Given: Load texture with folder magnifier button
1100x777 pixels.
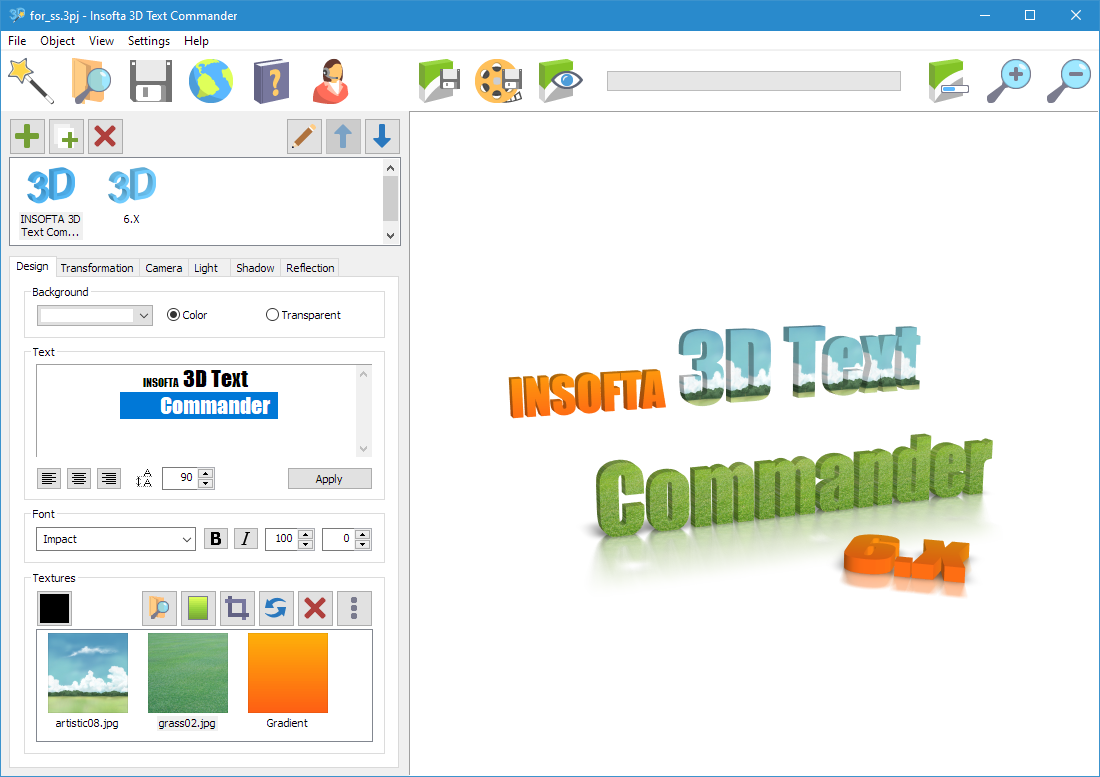Looking at the screenshot, I should [x=159, y=608].
